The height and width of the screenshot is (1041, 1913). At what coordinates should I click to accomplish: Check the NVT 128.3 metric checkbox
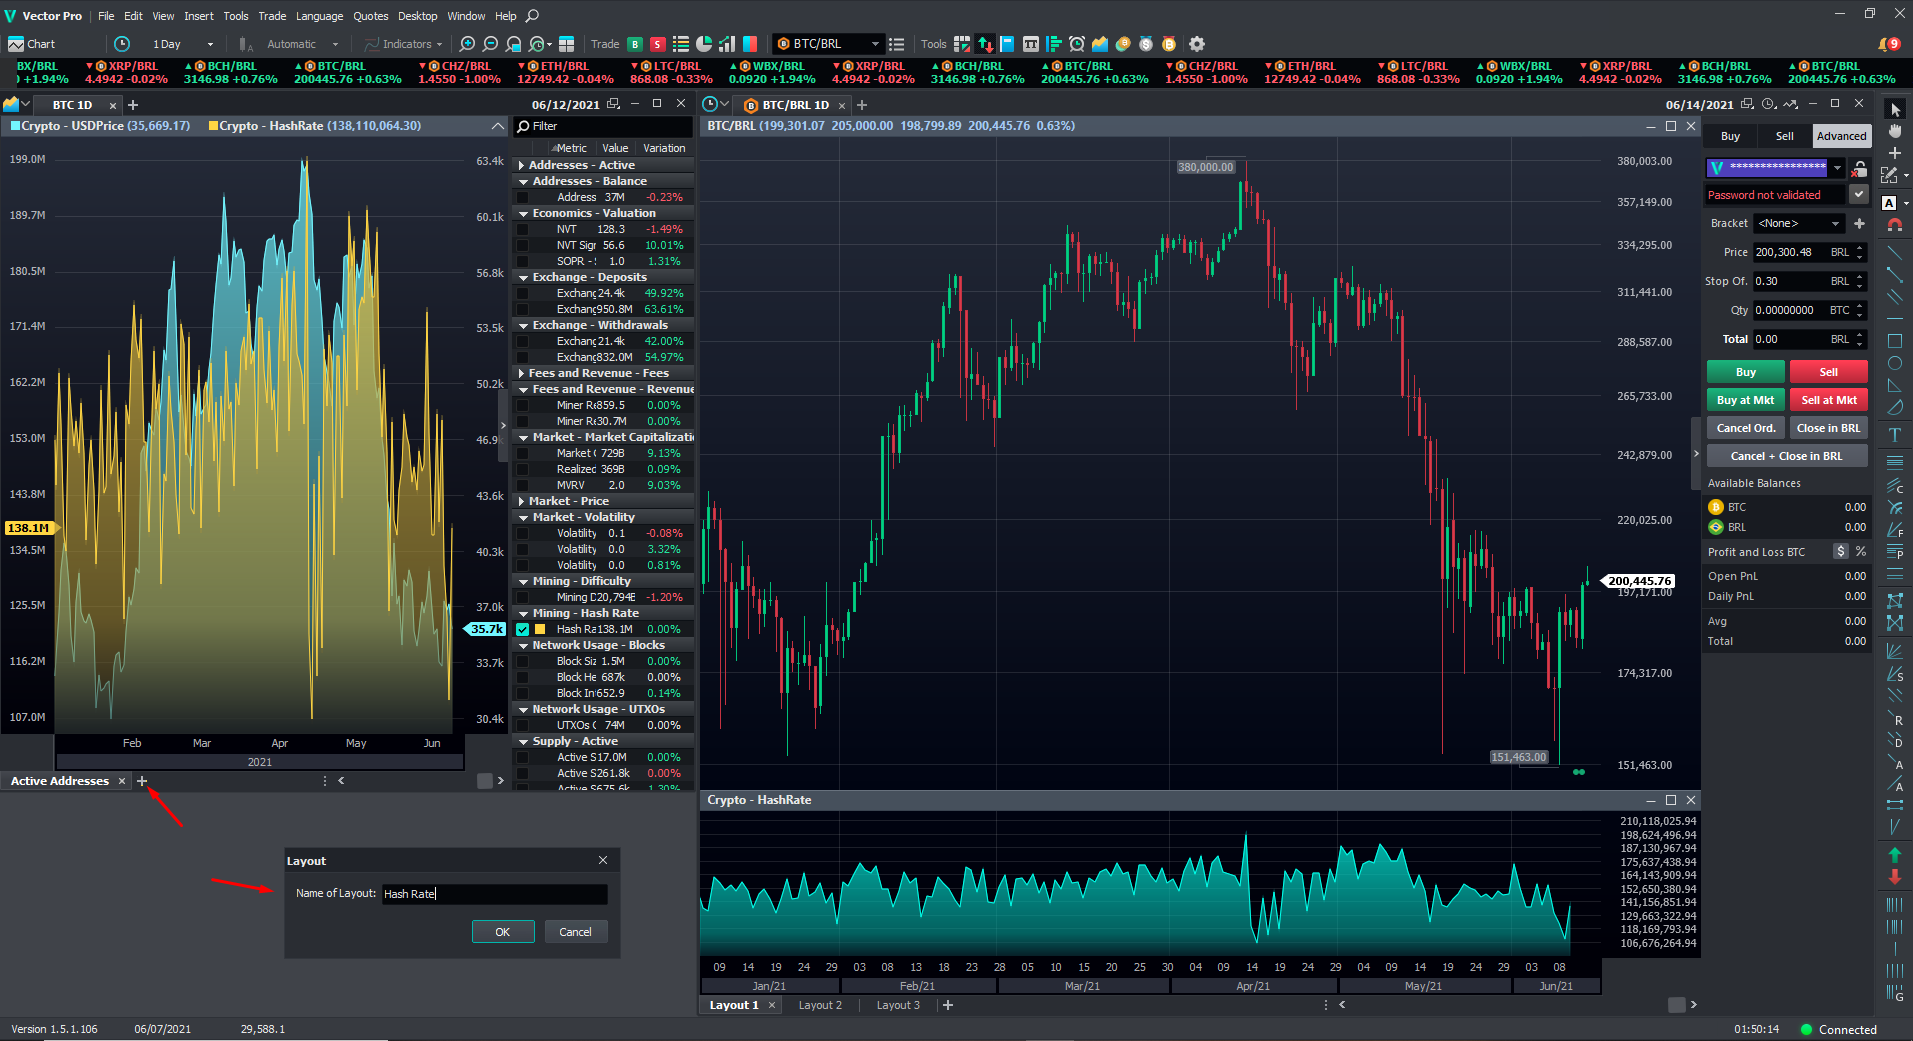click(x=522, y=229)
